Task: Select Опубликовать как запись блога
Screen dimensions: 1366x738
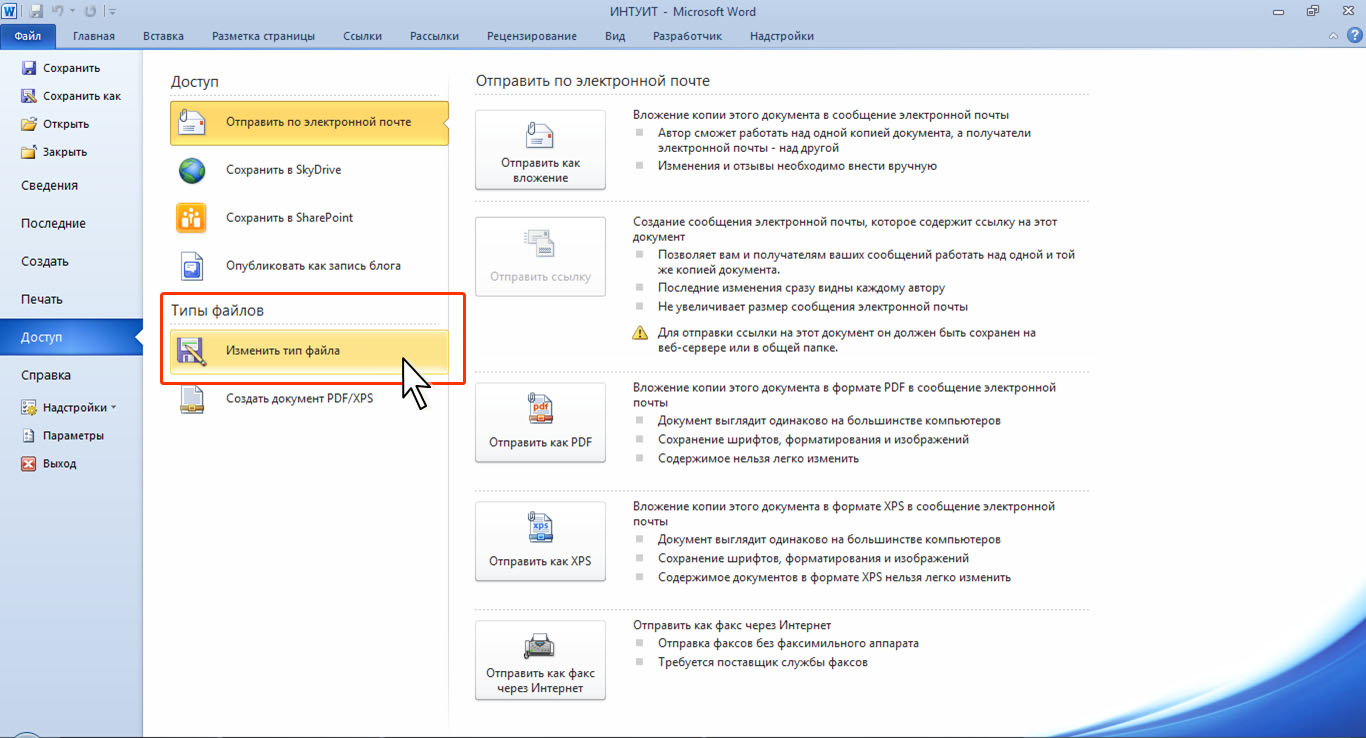Action: pyautogui.click(x=312, y=266)
